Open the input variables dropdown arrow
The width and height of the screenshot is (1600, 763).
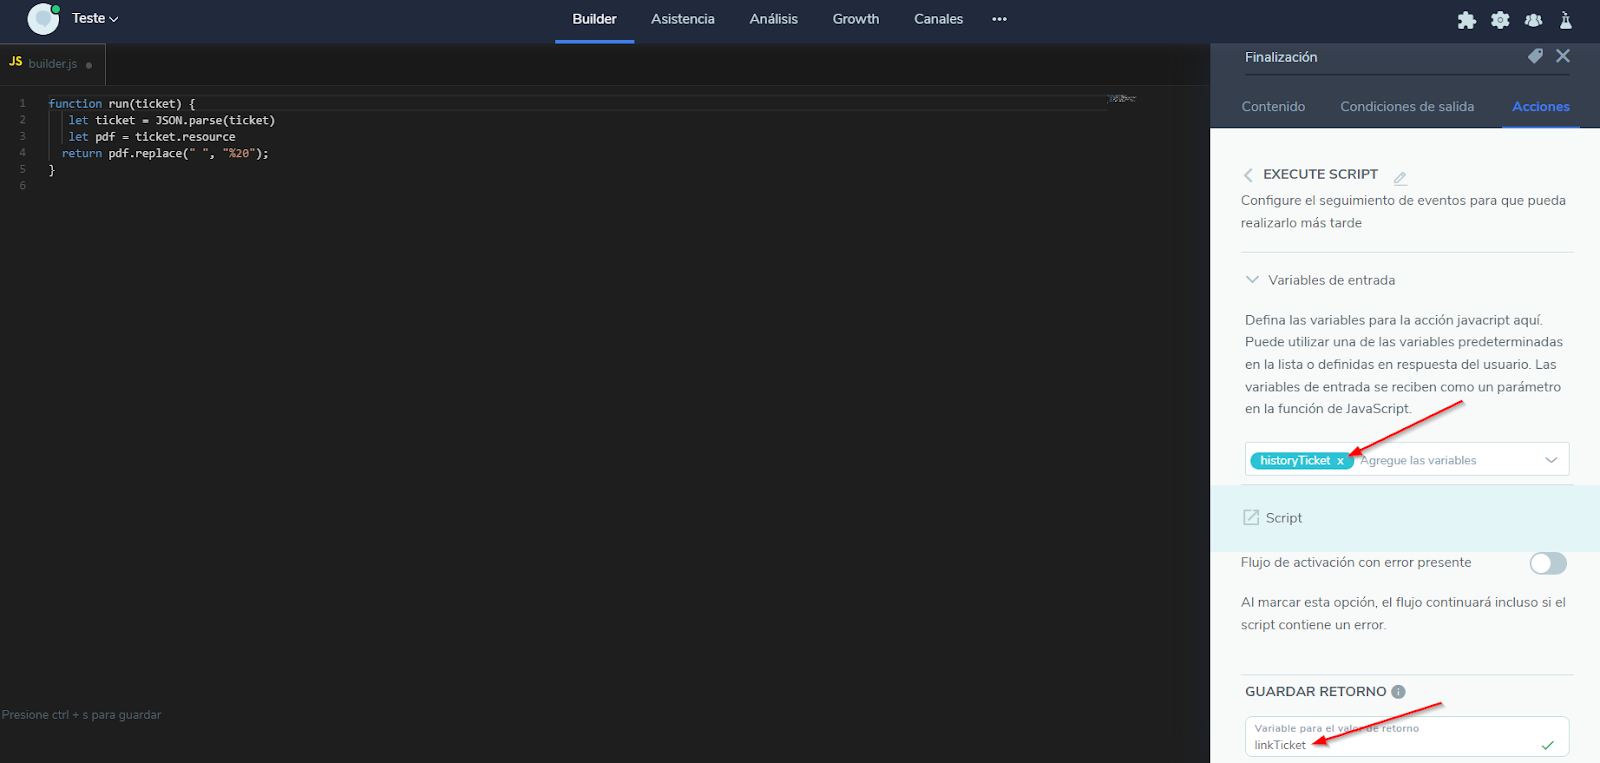tap(1551, 460)
